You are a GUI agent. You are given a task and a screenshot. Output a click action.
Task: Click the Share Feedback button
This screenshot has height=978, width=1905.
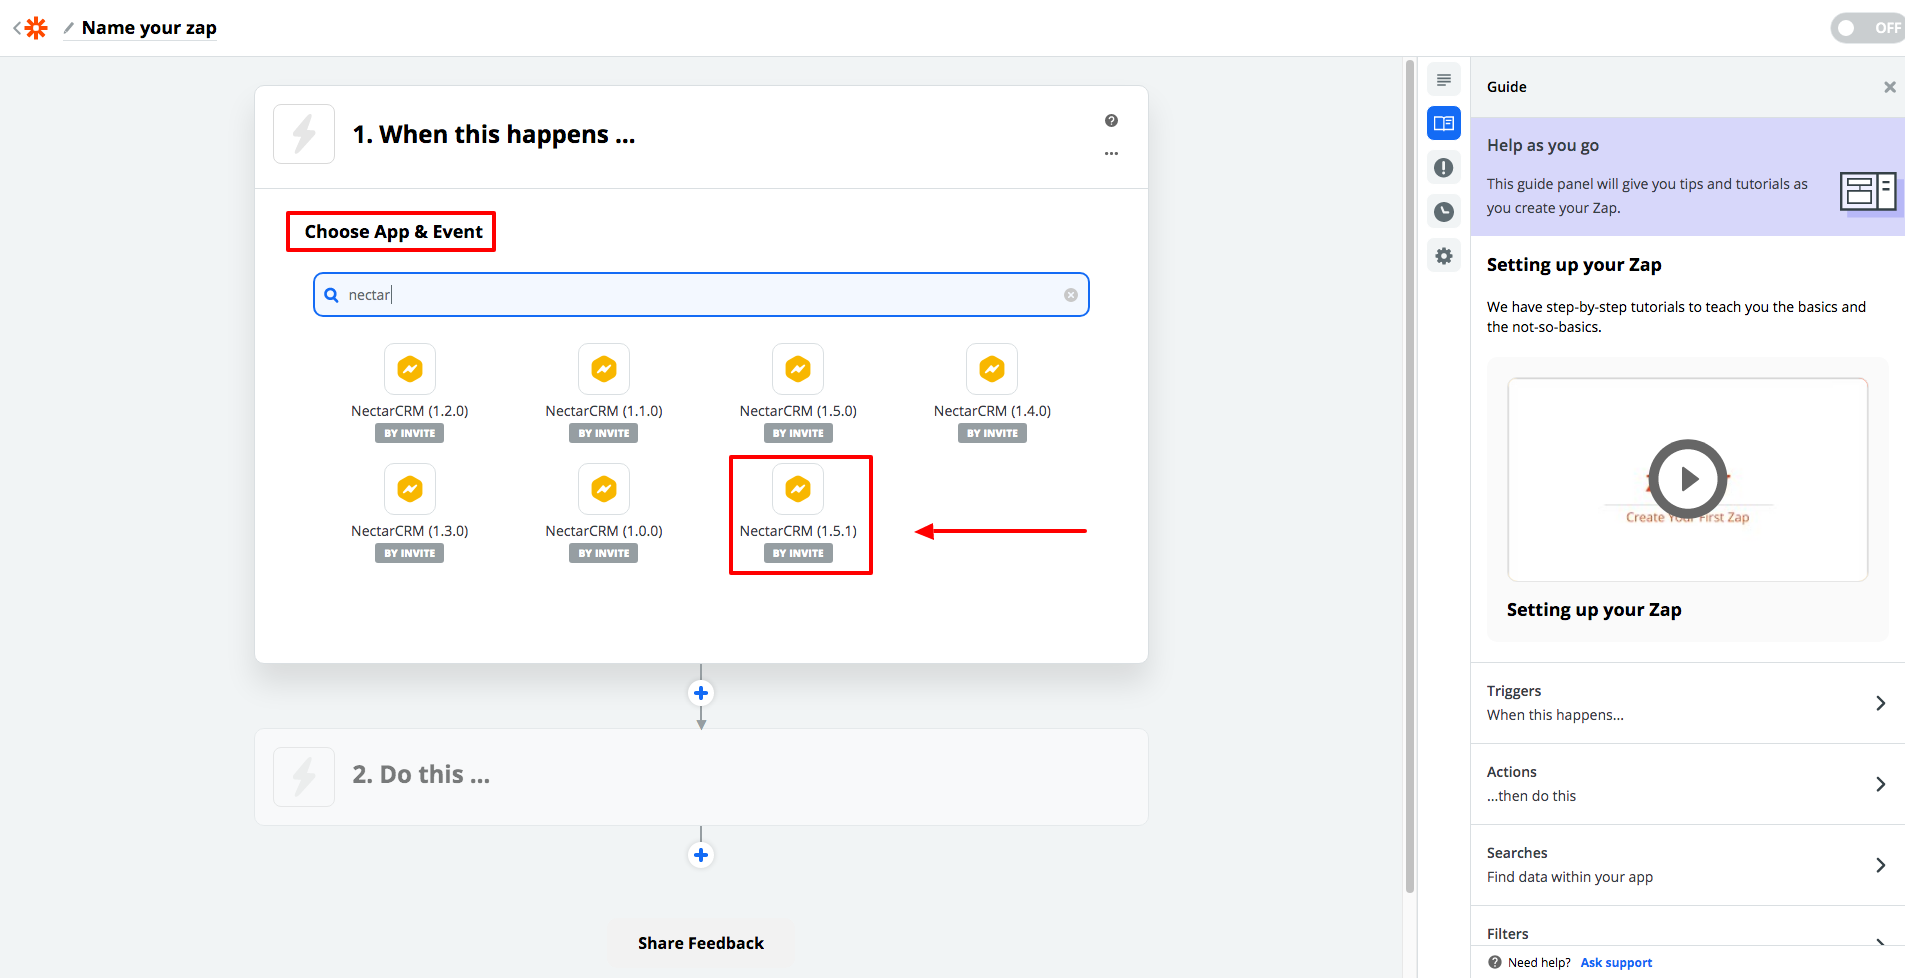(701, 943)
